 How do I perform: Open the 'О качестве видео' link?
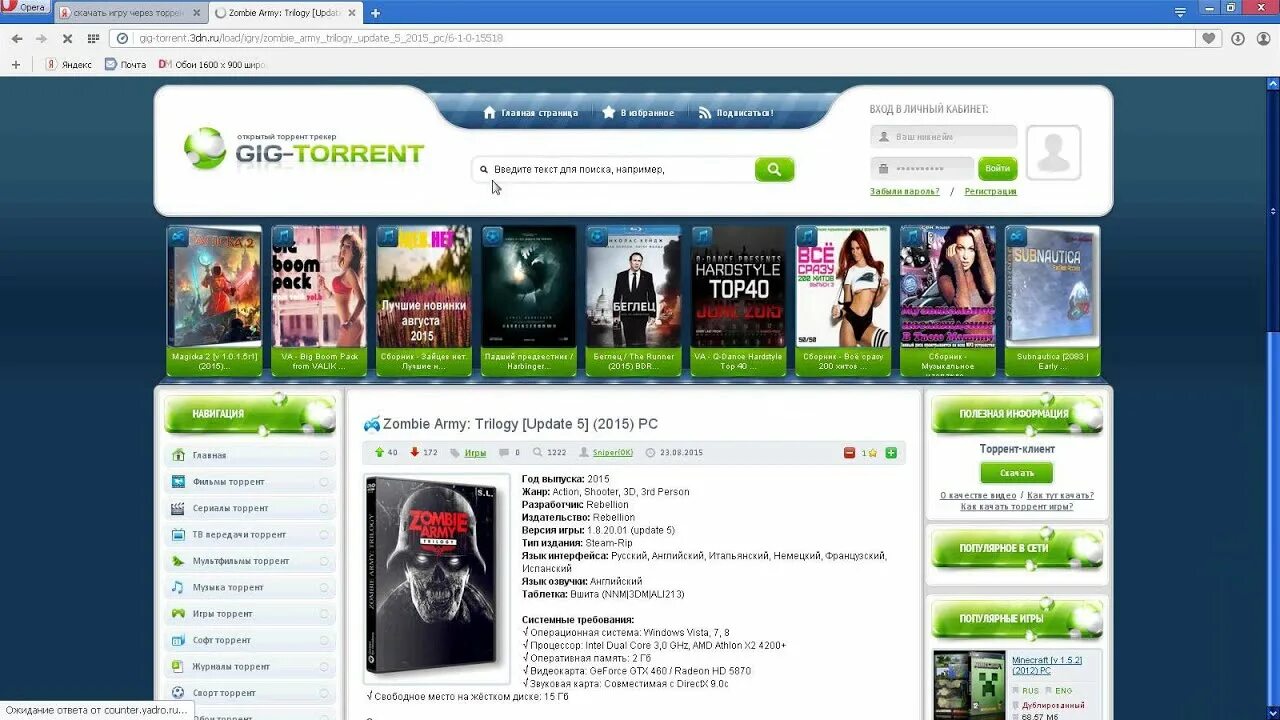978,495
